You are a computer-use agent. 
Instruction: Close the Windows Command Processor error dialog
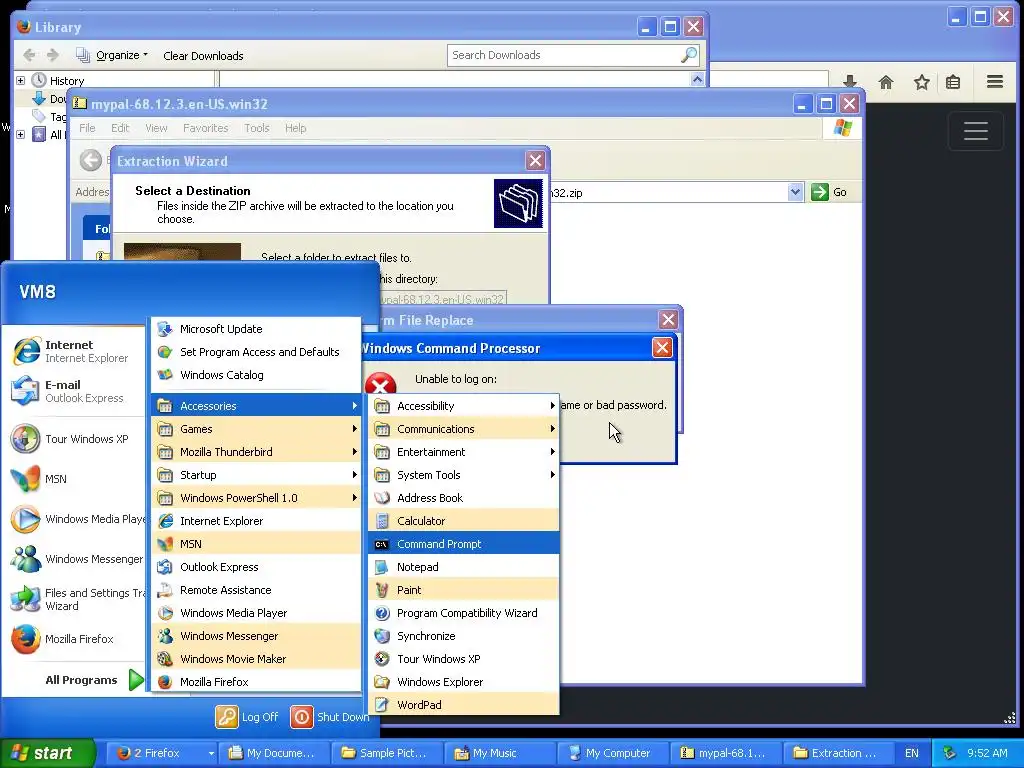coord(662,347)
